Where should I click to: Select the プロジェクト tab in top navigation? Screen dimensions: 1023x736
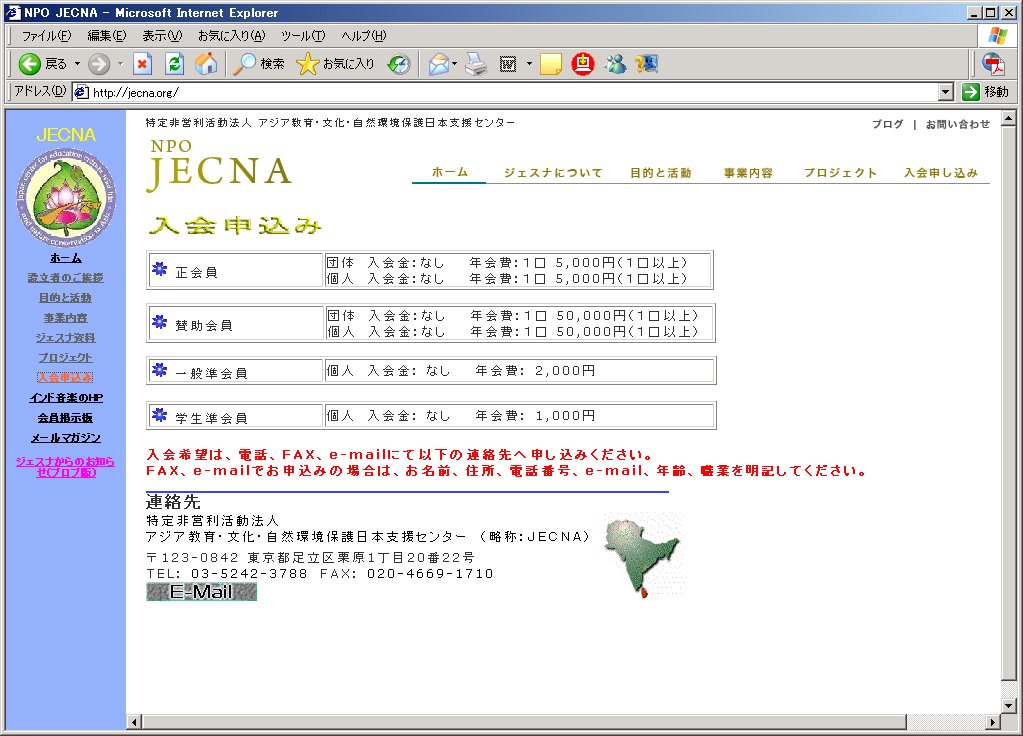pos(840,173)
